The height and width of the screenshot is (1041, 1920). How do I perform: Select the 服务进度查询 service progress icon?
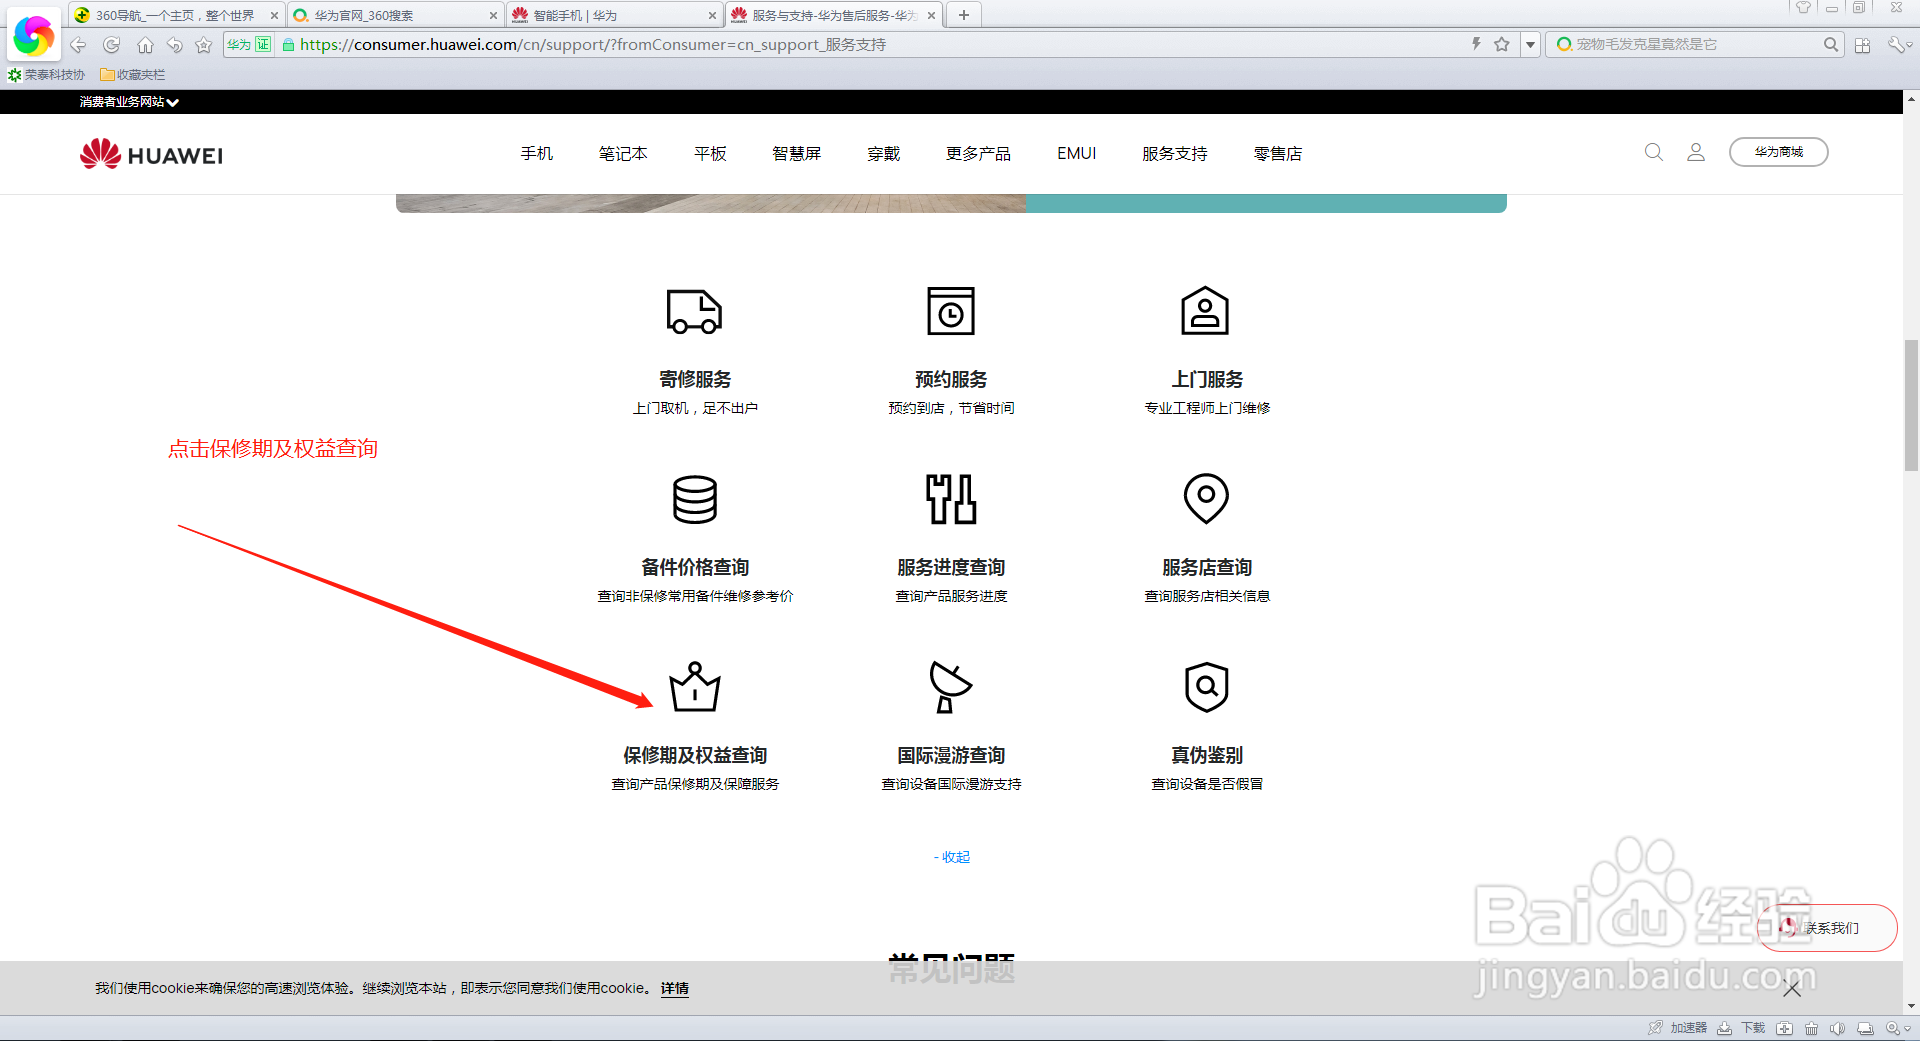tap(950, 499)
